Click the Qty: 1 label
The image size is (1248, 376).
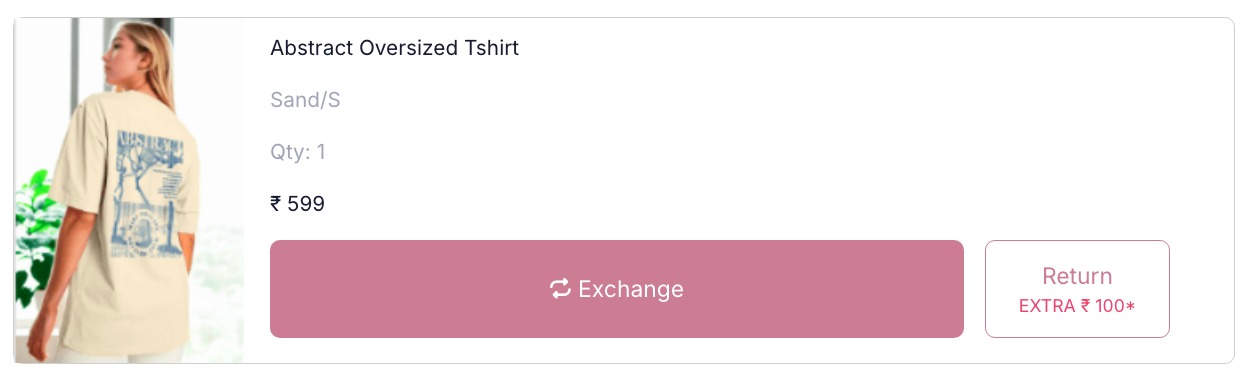click(x=297, y=152)
